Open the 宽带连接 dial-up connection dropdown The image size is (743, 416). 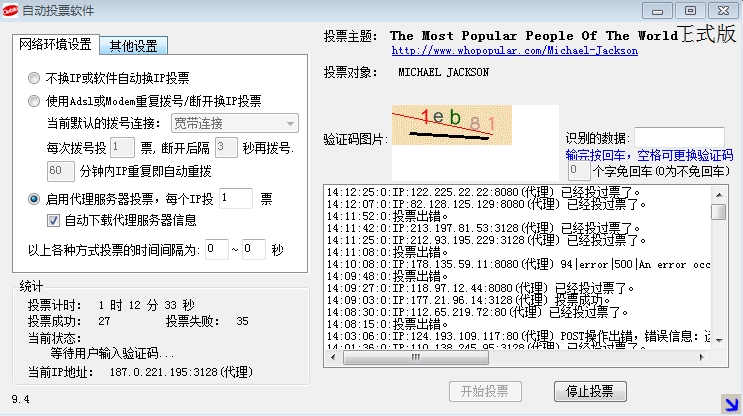pos(235,124)
